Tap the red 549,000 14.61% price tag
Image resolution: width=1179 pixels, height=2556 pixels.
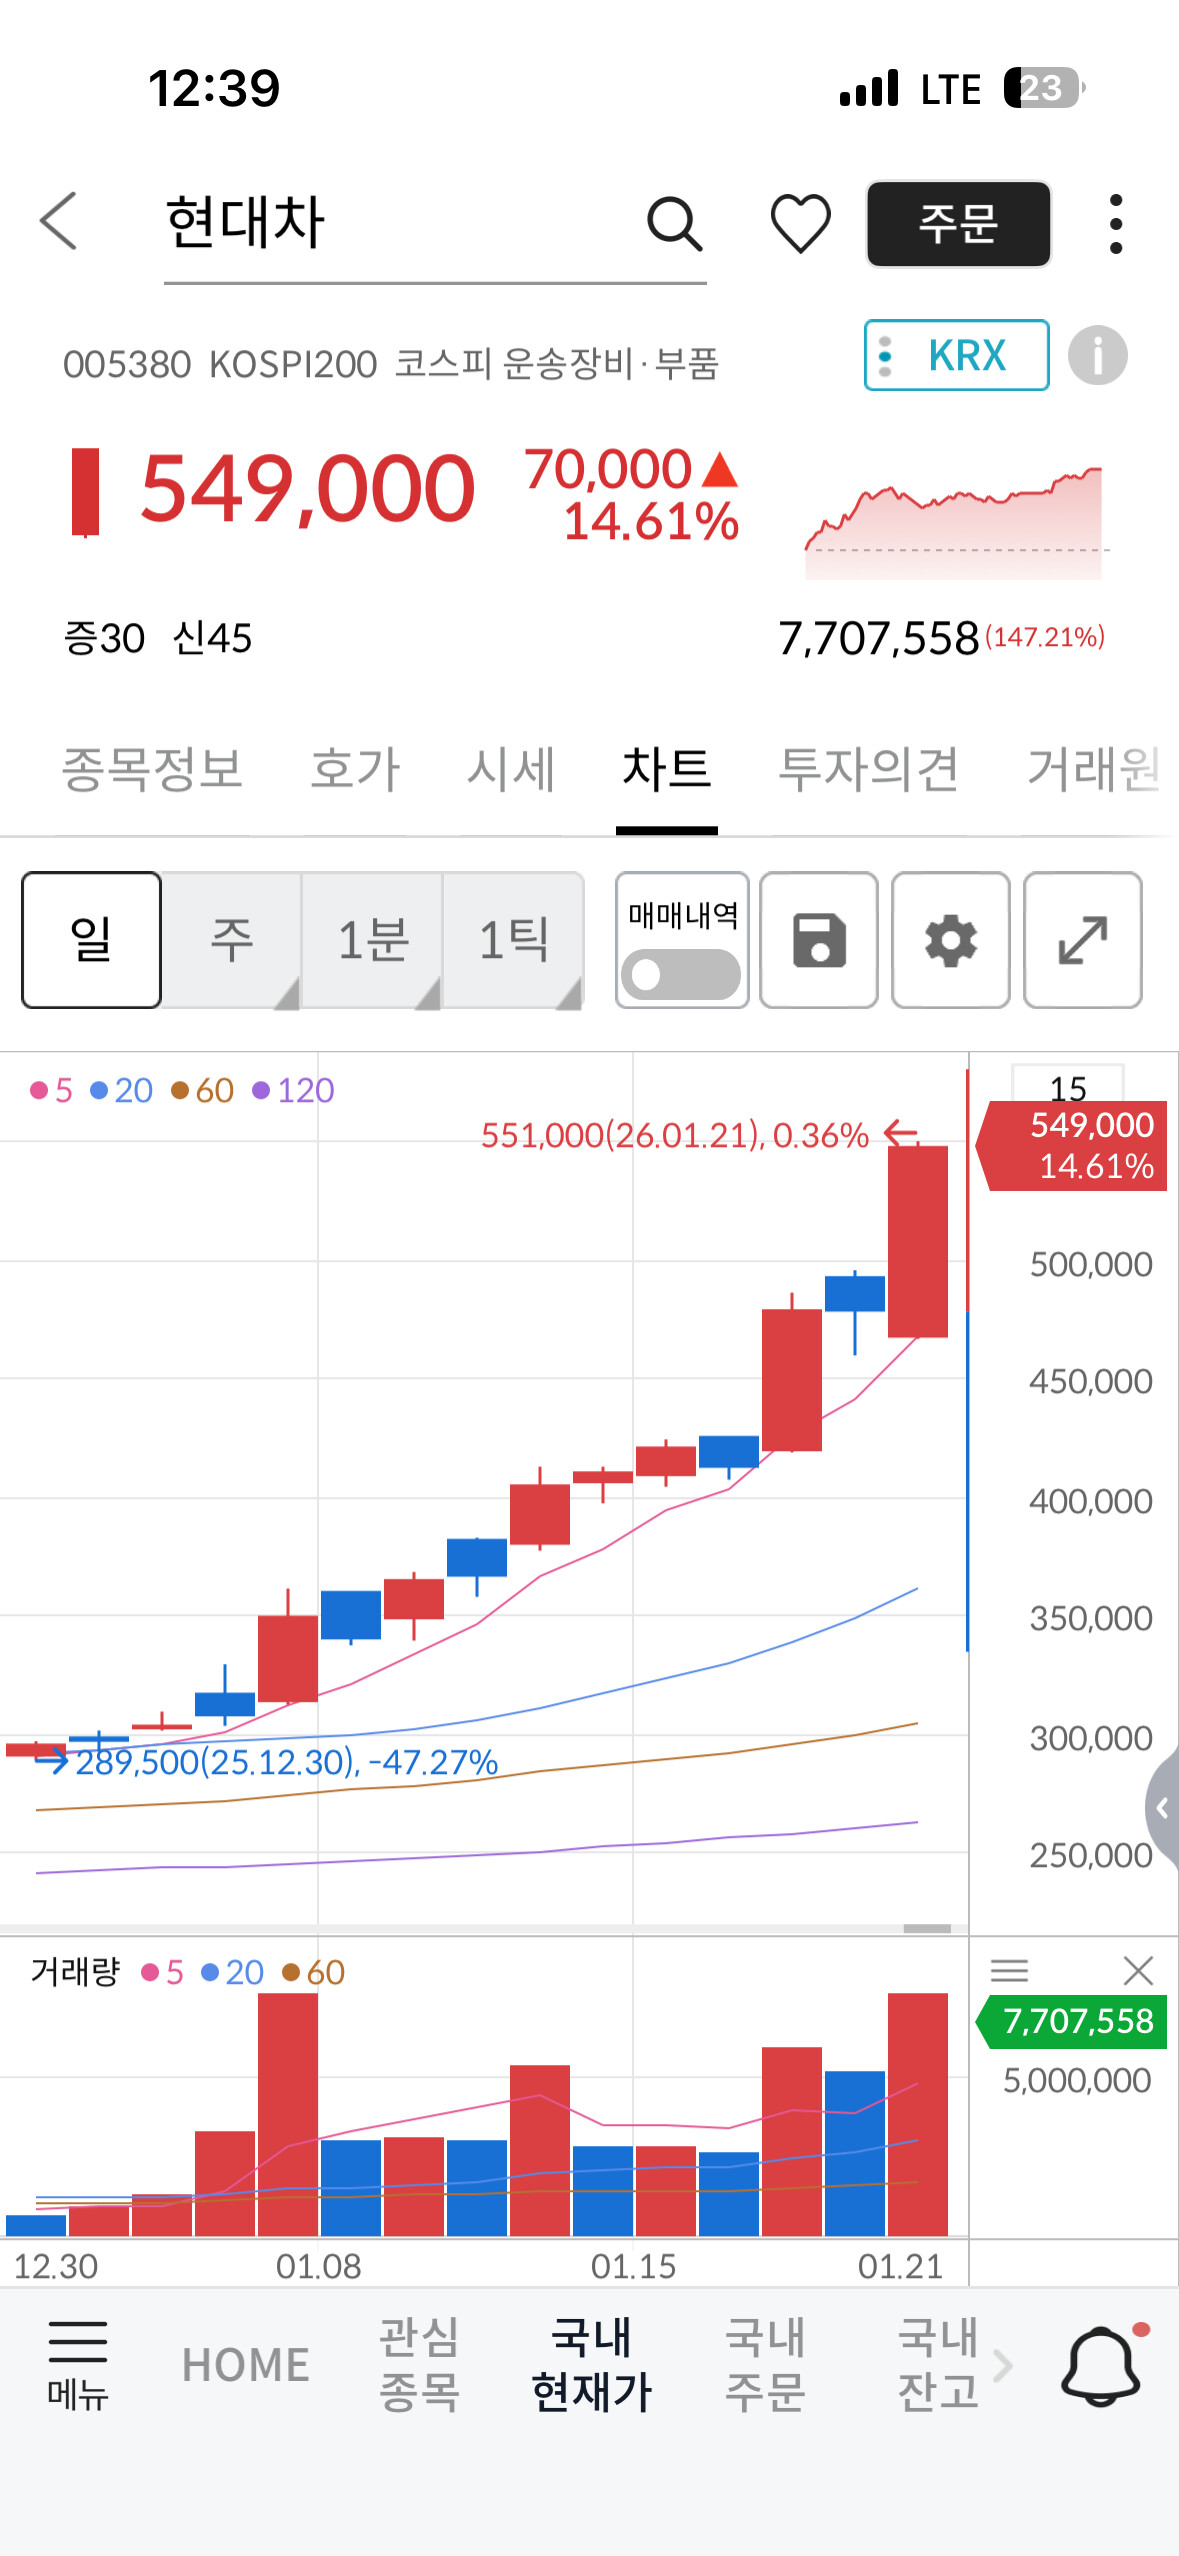[x=1072, y=1146]
